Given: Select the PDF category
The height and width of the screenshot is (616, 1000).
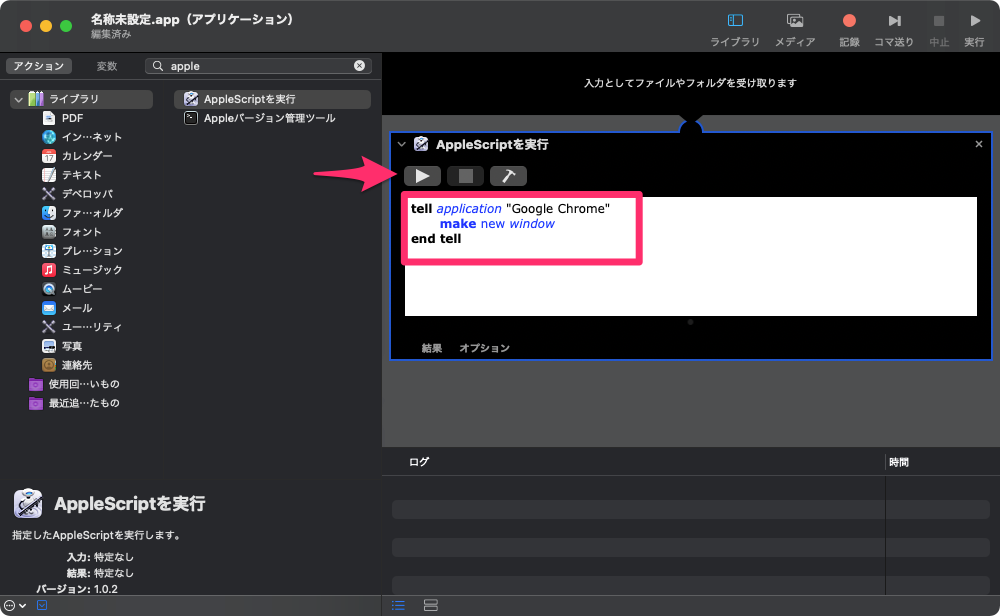Looking at the screenshot, I should coord(72,118).
